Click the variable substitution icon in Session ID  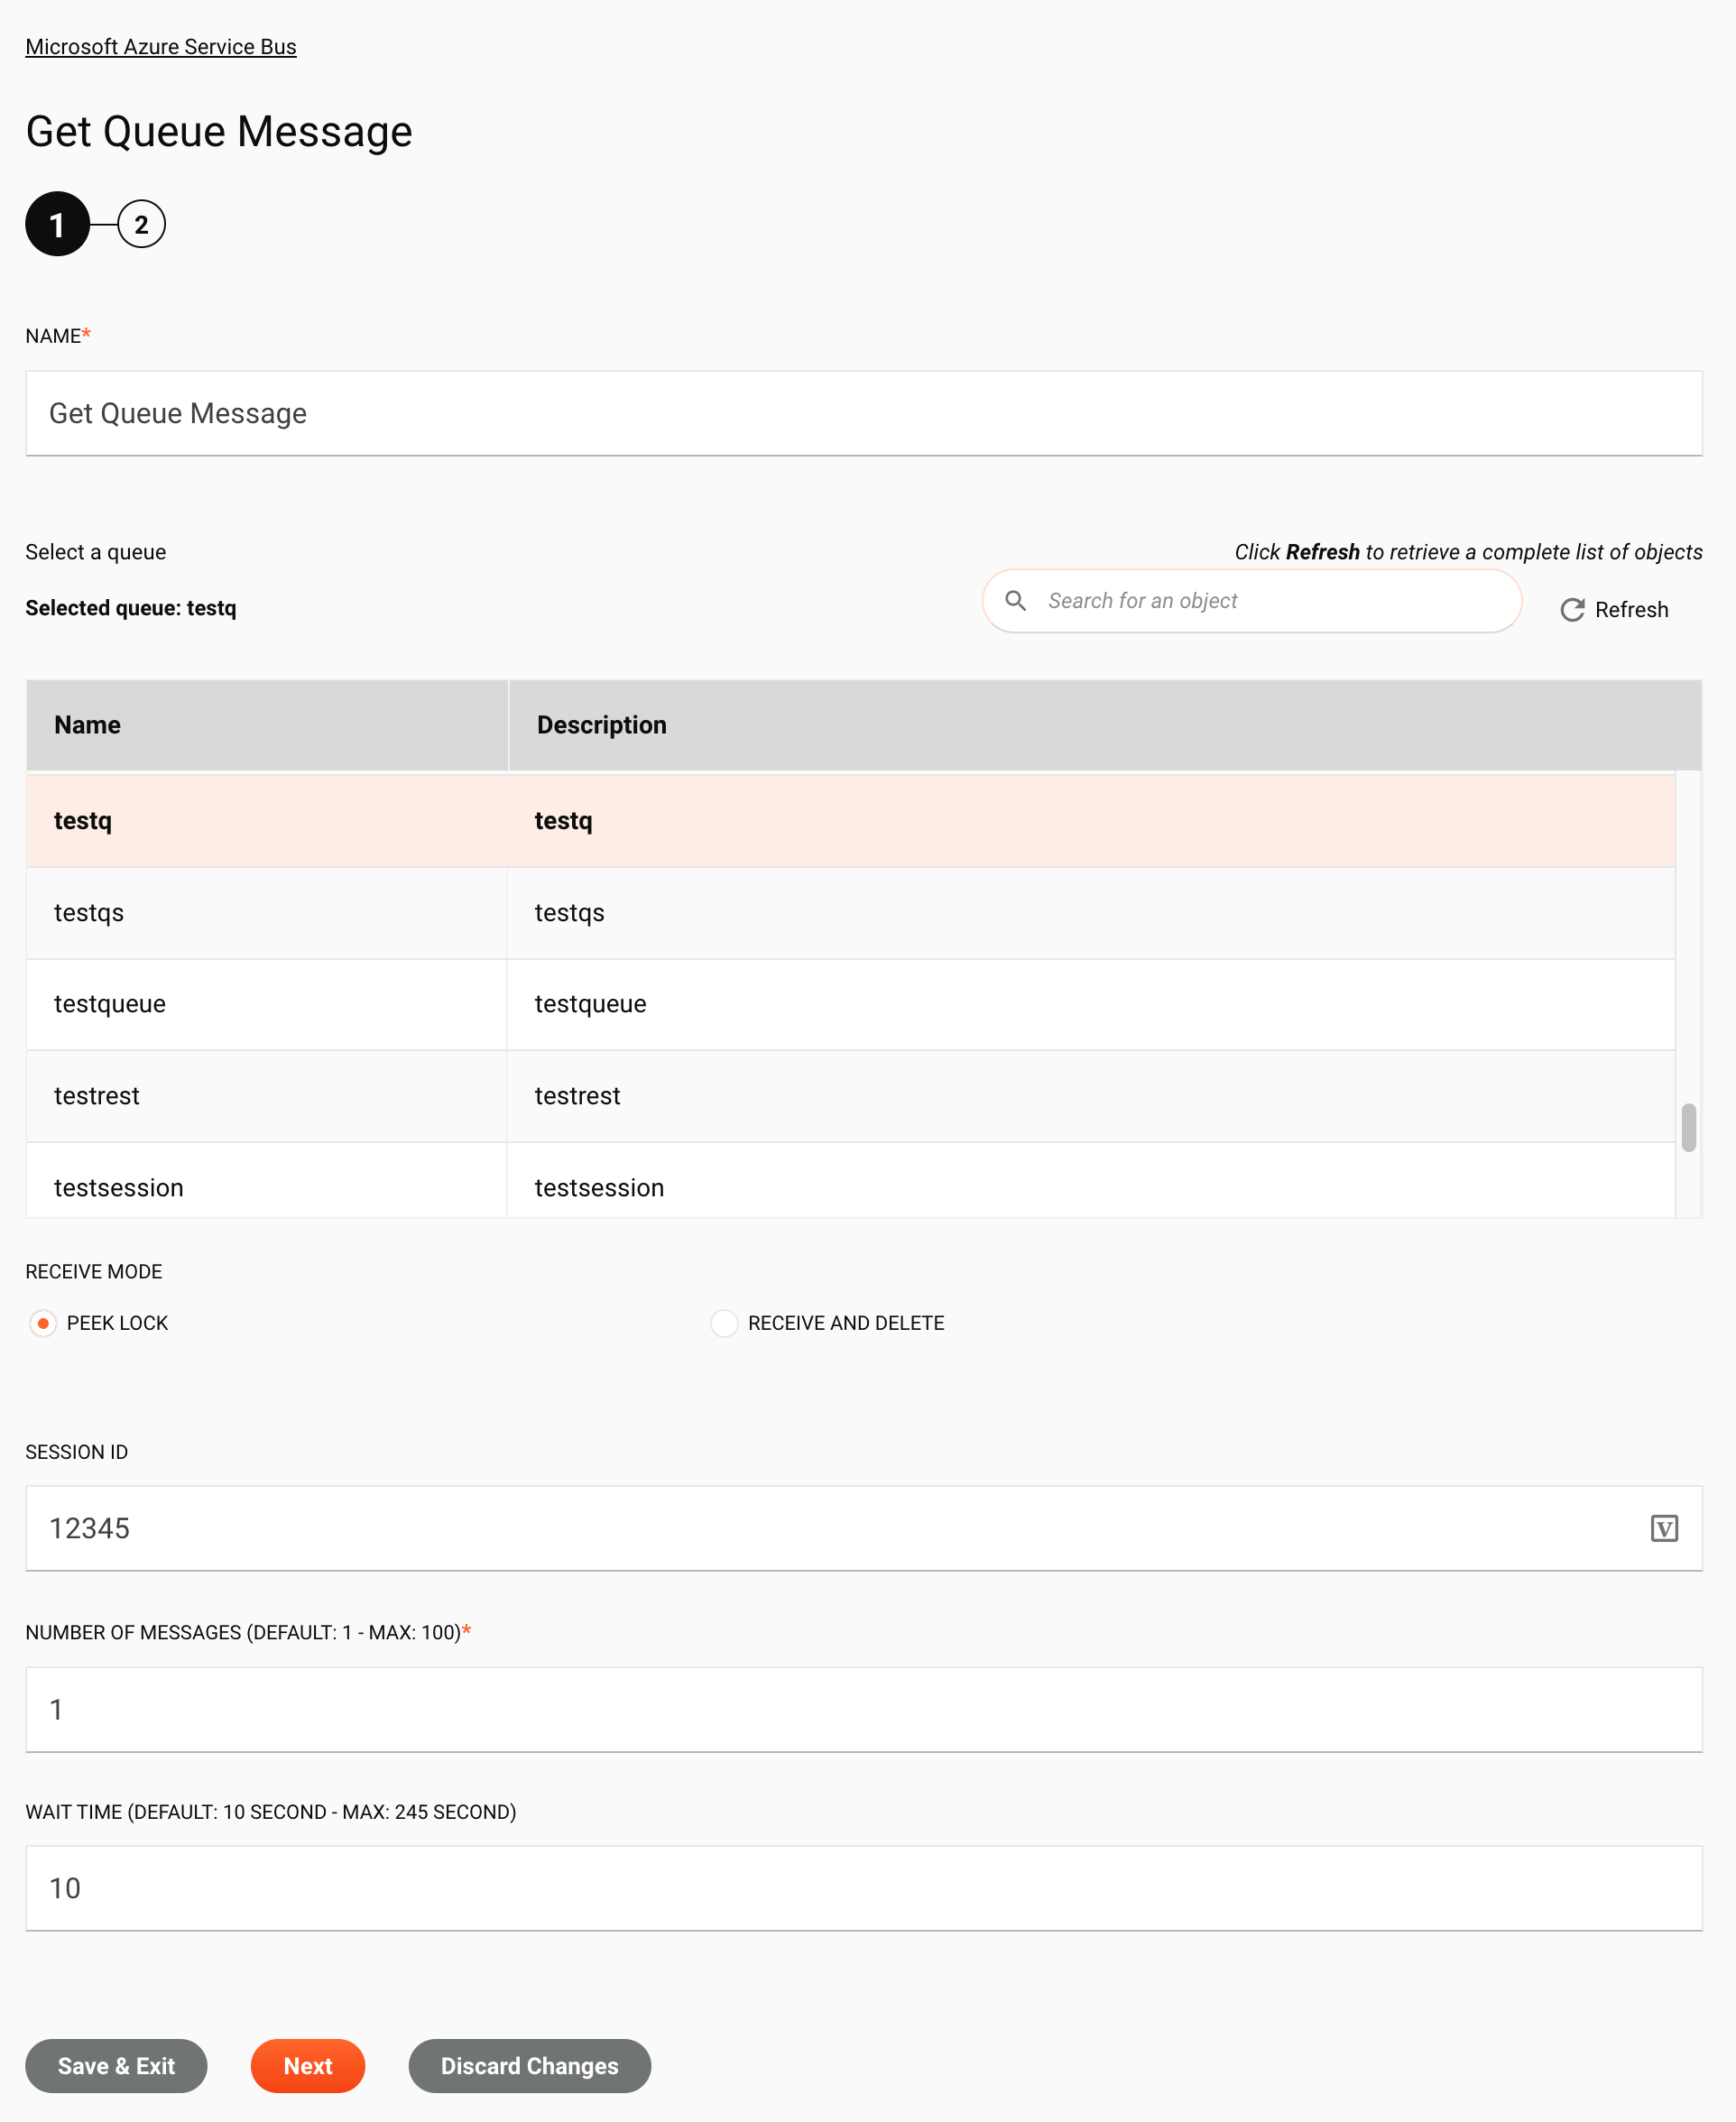click(1664, 1528)
